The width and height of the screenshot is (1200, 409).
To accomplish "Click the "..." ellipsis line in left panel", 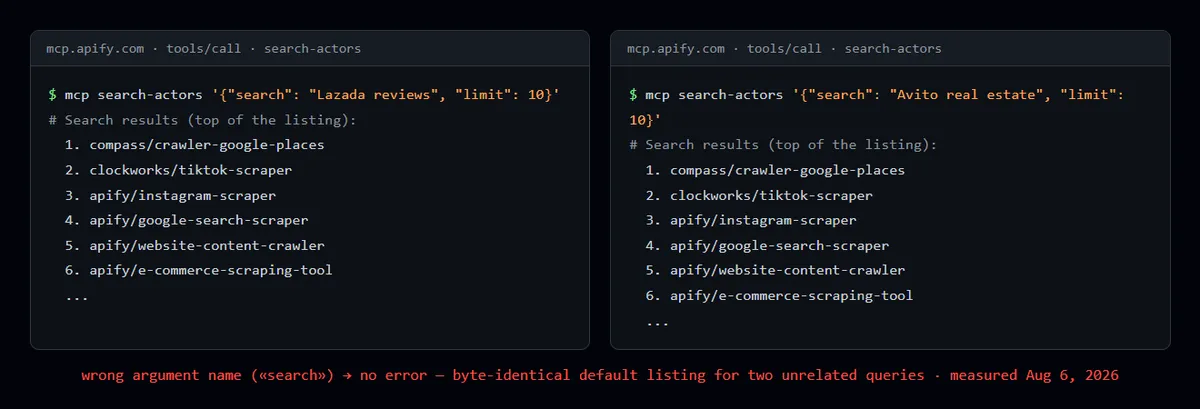I will (x=76, y=297).
